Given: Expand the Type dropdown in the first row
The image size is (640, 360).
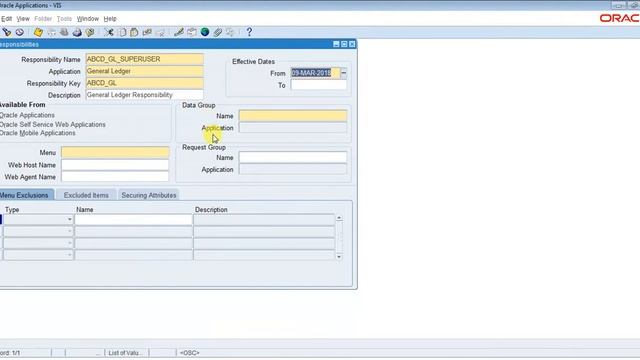Looking at the screenshot, I should pyautogui.click(x=69, y=220).
